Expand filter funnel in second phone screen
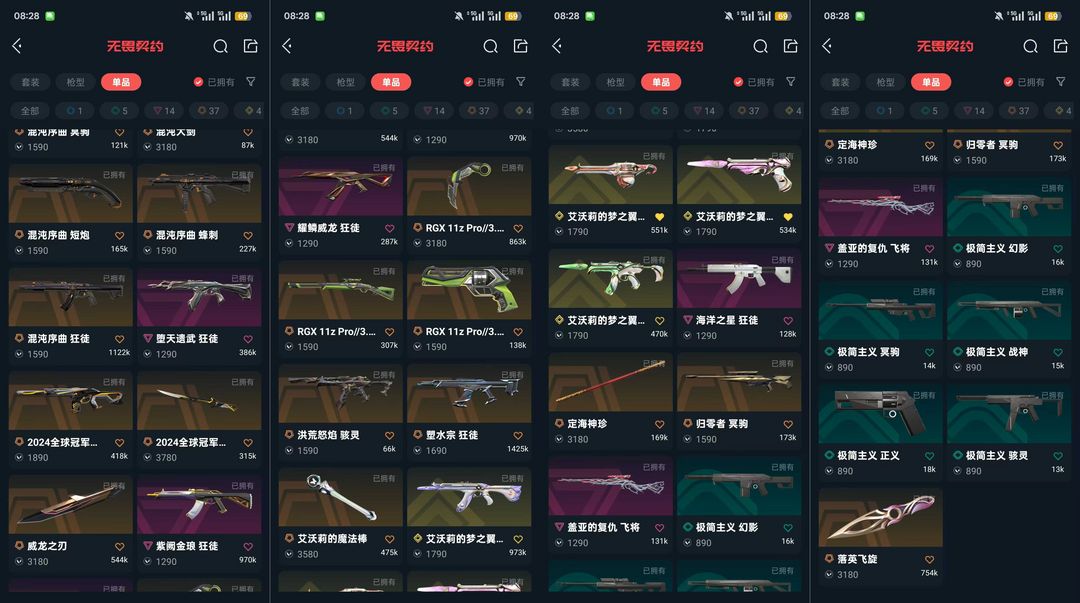The width and height of the screenshot is (1080, 603). (x=521, y=82)
